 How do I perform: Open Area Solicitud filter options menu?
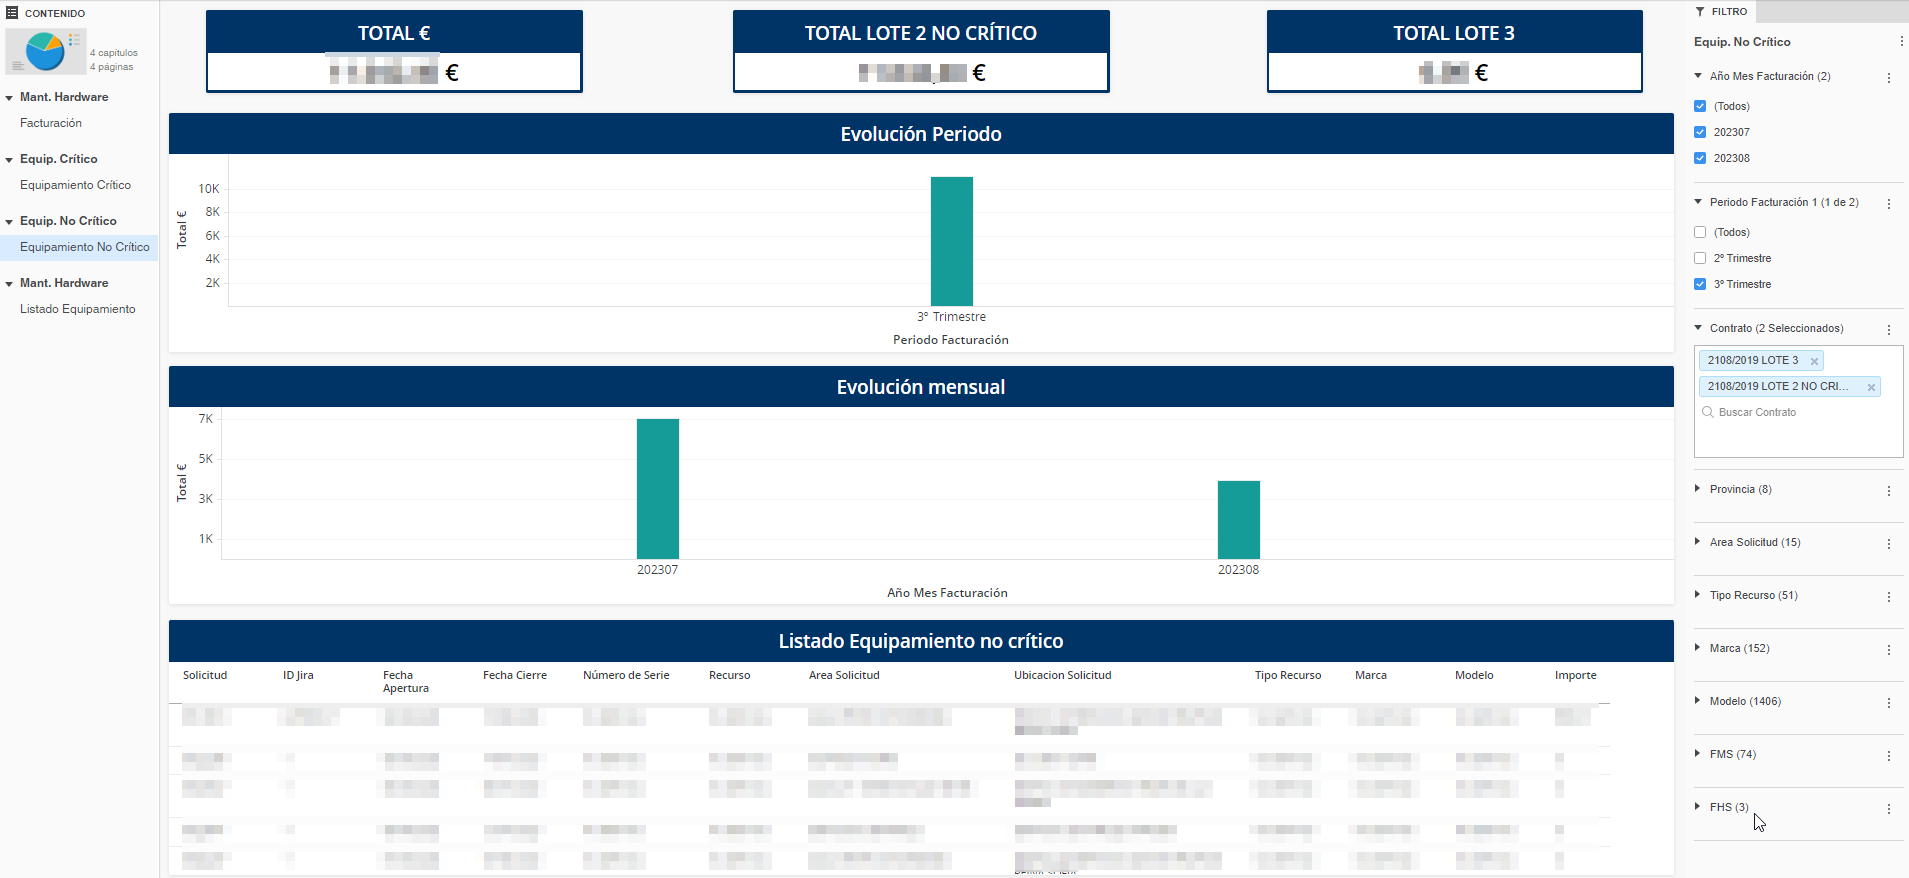pos(1889,544)
